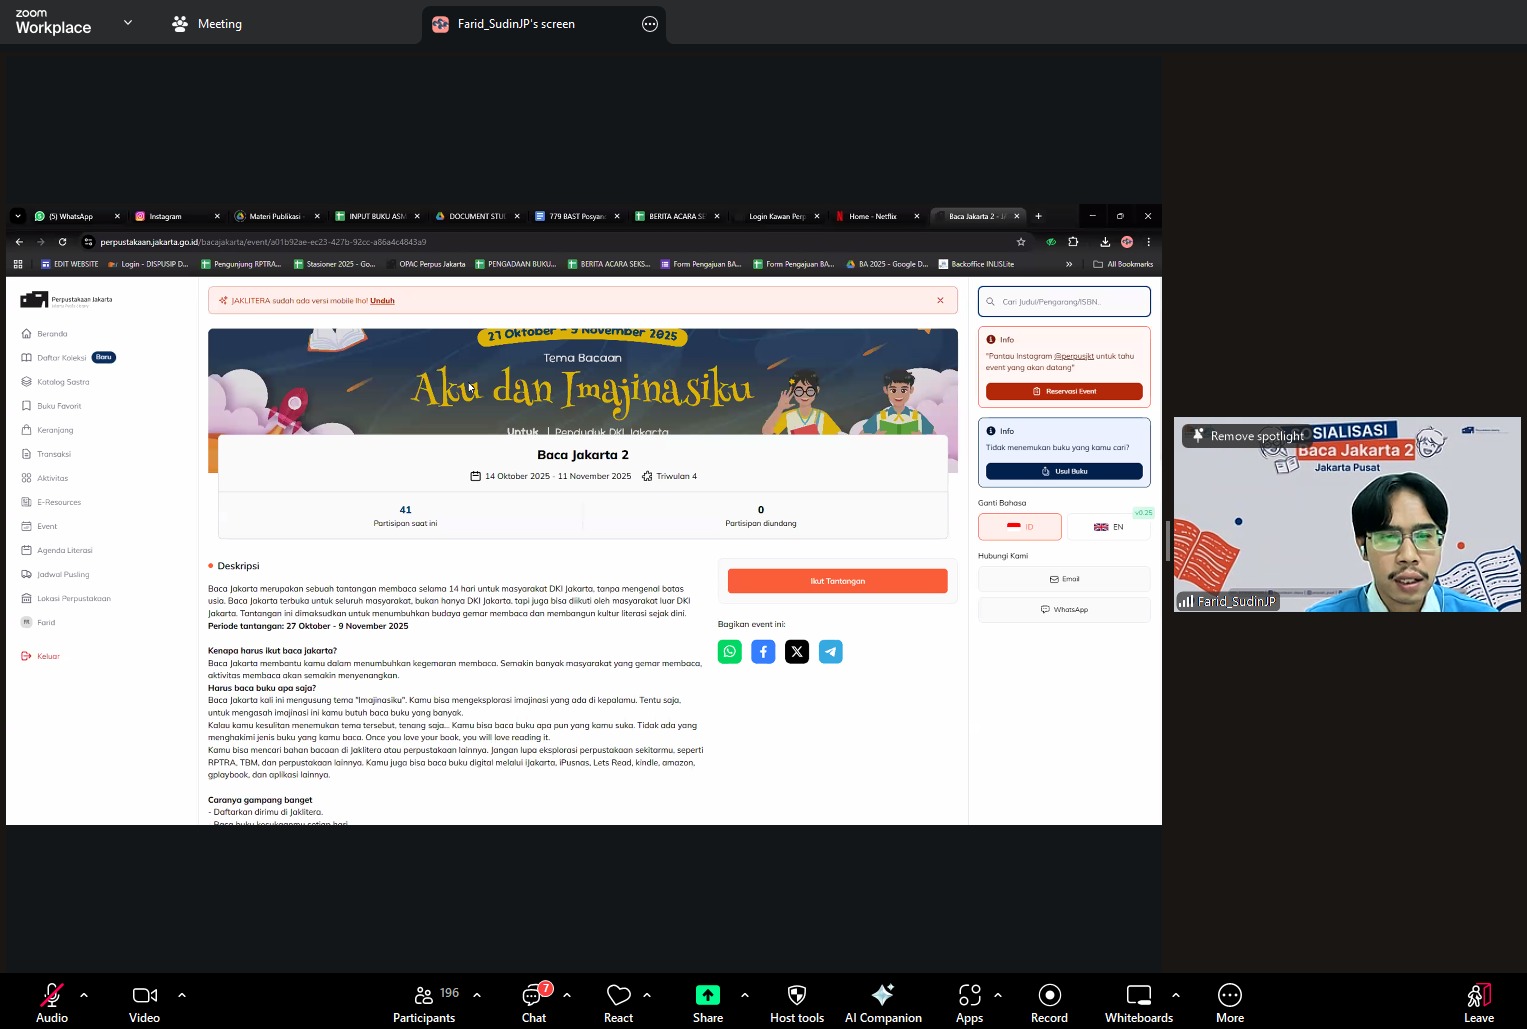This screenshot has height=1029, width=1527.
Task: Click the green Share screen icon
Action: pyautogui.click(x=708, y=995)
